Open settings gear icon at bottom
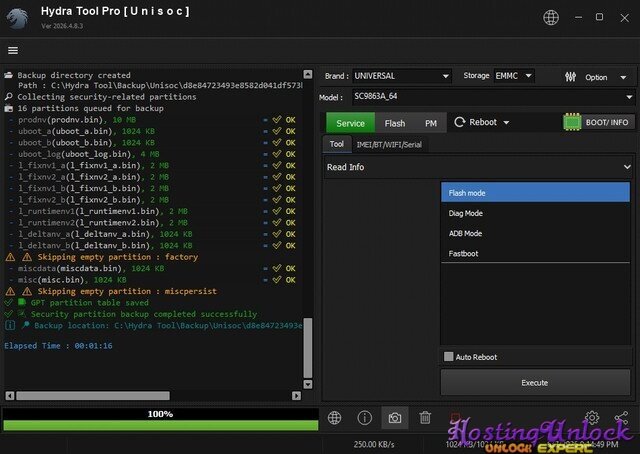 click(592, 417)
